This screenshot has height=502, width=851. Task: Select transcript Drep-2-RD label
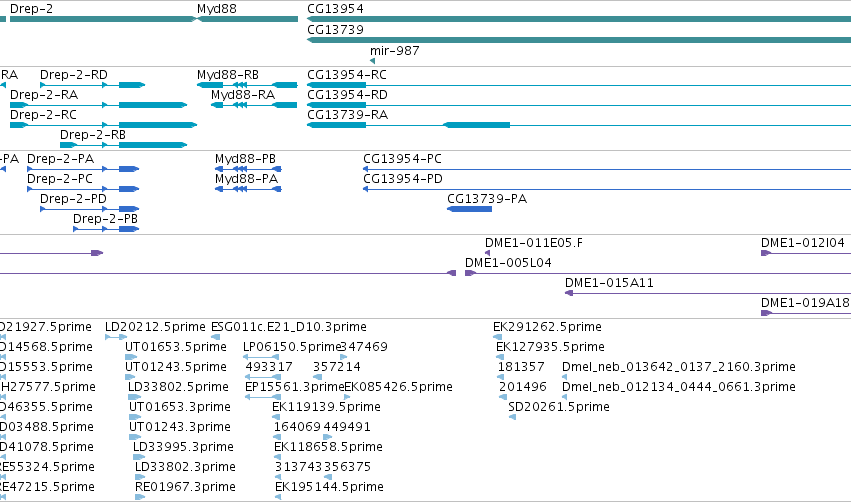coord(74,74)
